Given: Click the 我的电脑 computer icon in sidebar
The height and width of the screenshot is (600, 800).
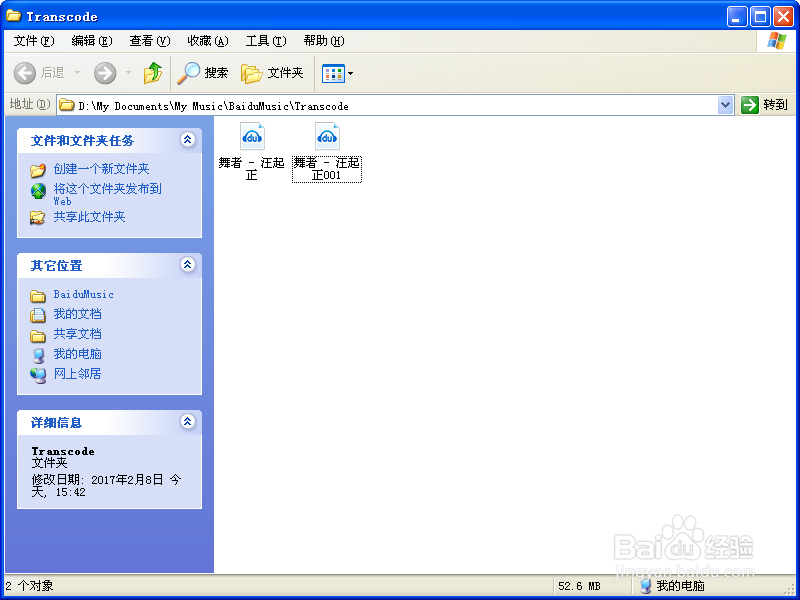Looking at the screenshot, I should 38,356.
